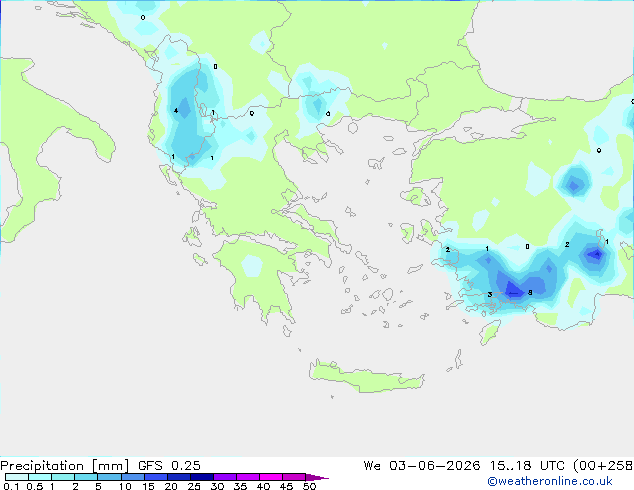The width and height of the screenshot is (634, 490).
Task: Select the '3' precipitation value in southwest Turkey
Action: pos(490,294)
